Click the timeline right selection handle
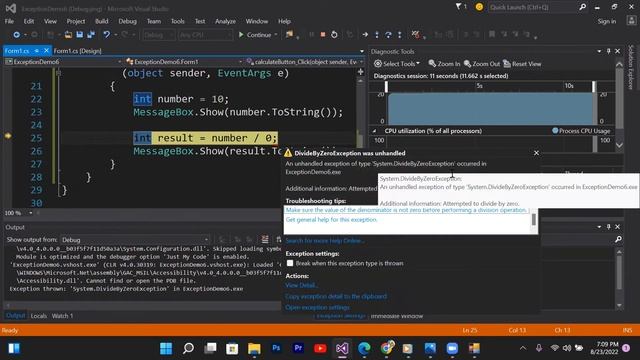Viewport: 640px width, 360px height. (x=594, y=87)
